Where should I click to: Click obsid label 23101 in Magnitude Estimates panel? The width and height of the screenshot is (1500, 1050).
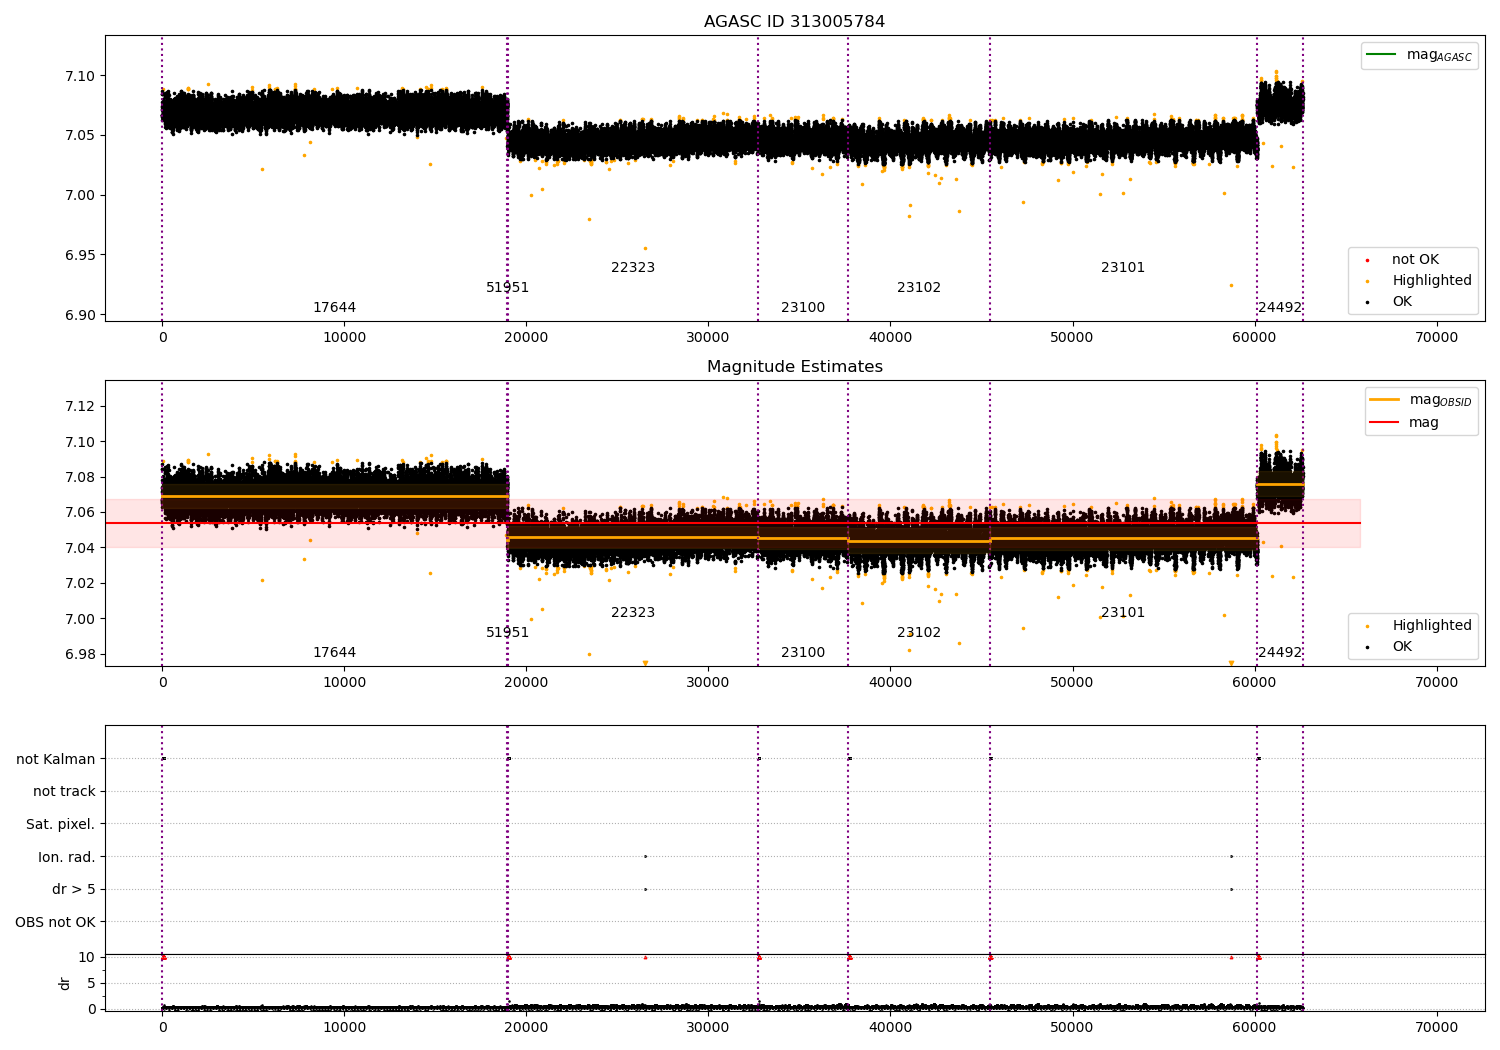pos(1123,613)
